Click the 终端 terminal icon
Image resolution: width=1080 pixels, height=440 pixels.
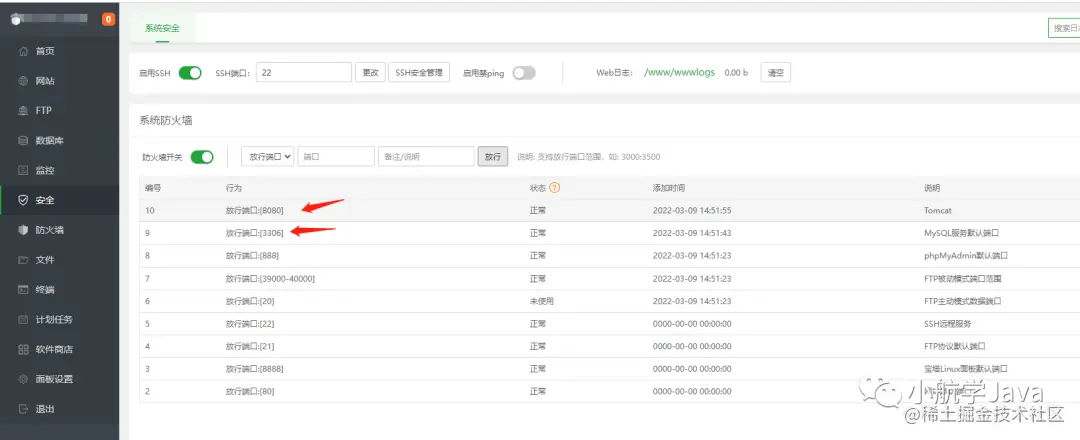23,290
